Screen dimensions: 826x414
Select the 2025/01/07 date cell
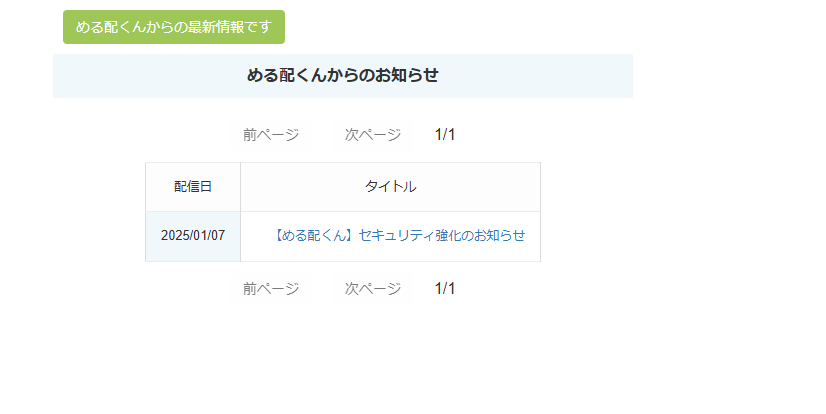click(193, 235)
